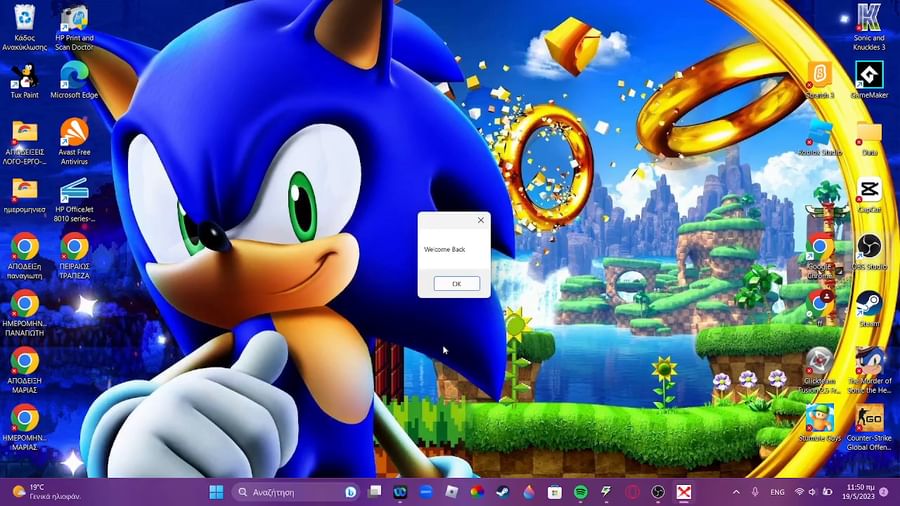Image resolution: width=900 pixels, height=506 pixels.
Task: Open the ΑΠΟΔΕΙΞη παναγιωτη Chrome shortcut
Action: coord(25,256)
